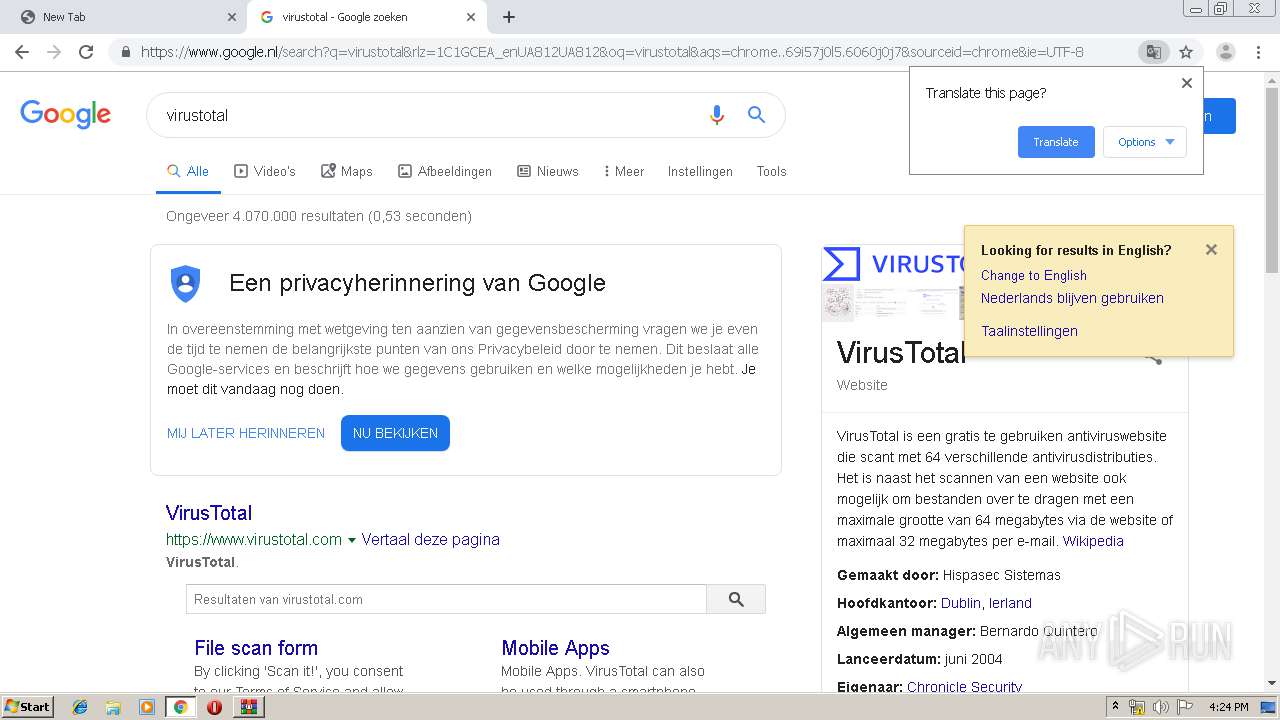Open Instellingen search settings
Screen dimensions: 1280x720
click(700, 171)
